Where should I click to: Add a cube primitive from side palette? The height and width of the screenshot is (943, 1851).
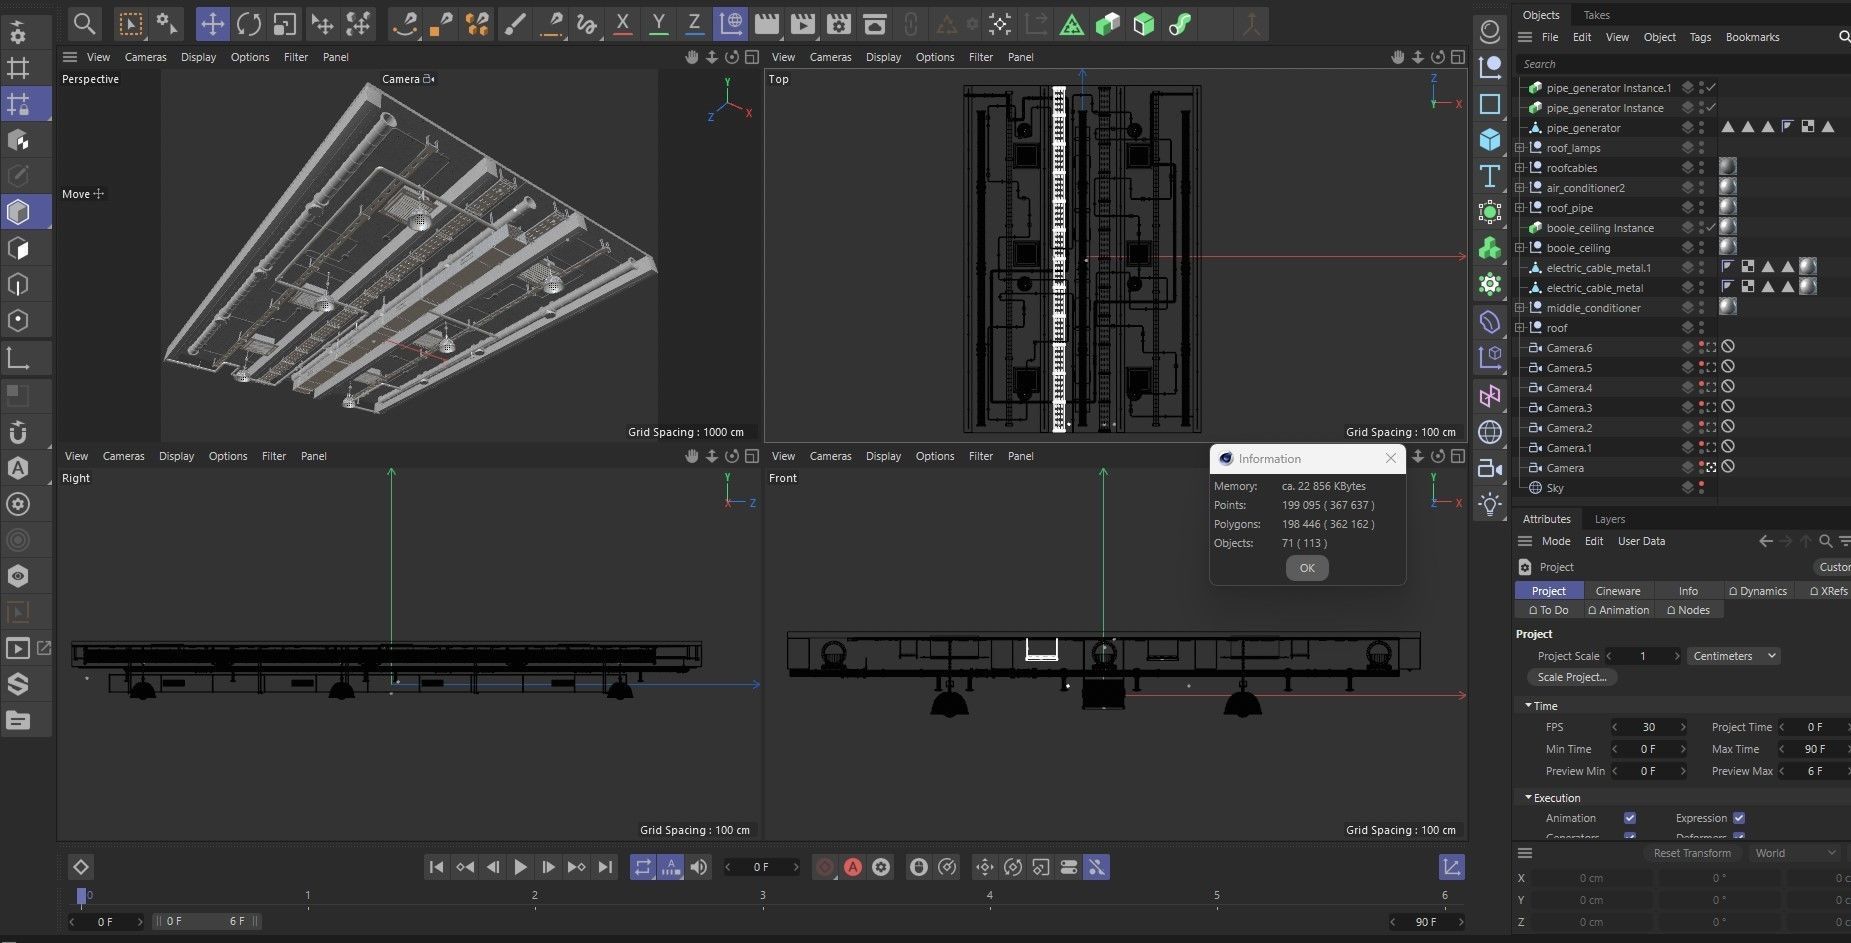(x=1490, y=139)
